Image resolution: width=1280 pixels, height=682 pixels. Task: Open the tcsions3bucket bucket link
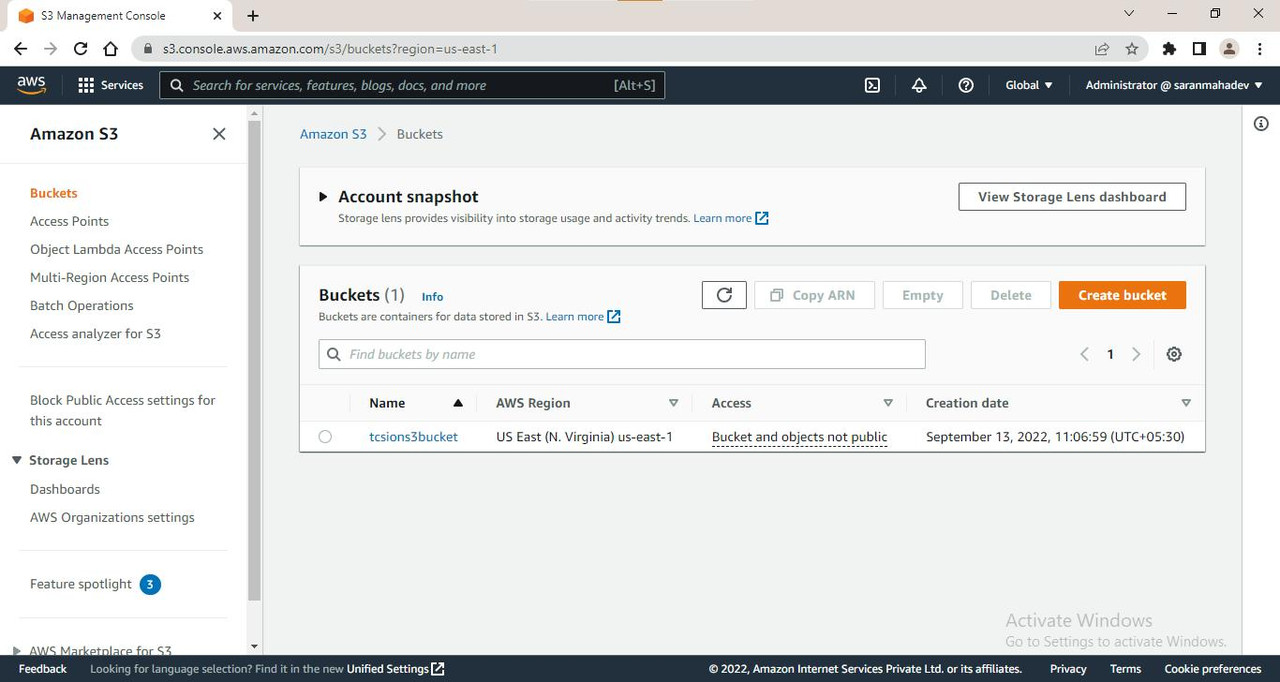pos(413,436)
